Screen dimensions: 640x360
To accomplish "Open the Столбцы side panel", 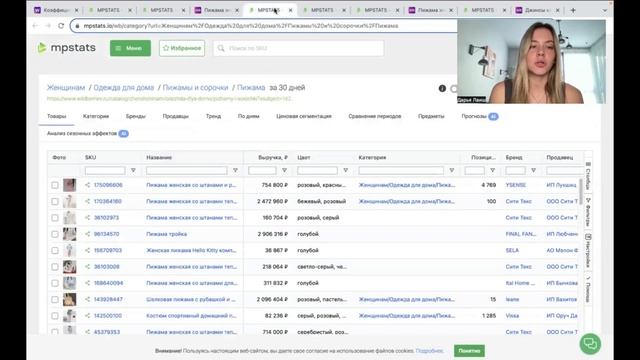I will (588, 176).
